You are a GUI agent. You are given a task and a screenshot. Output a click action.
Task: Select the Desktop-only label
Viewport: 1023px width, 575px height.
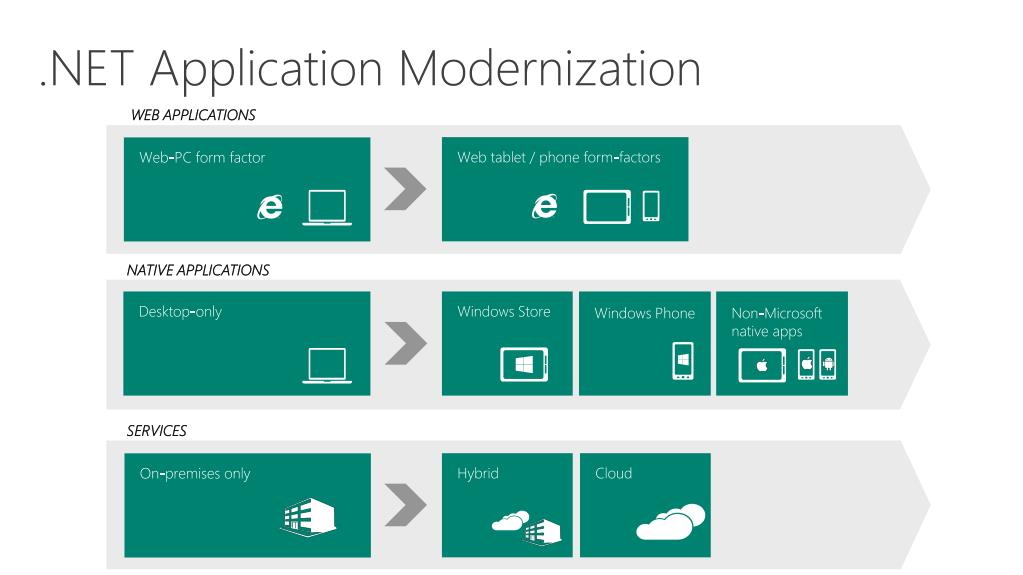pyautogui.click(x=180, y=312)
